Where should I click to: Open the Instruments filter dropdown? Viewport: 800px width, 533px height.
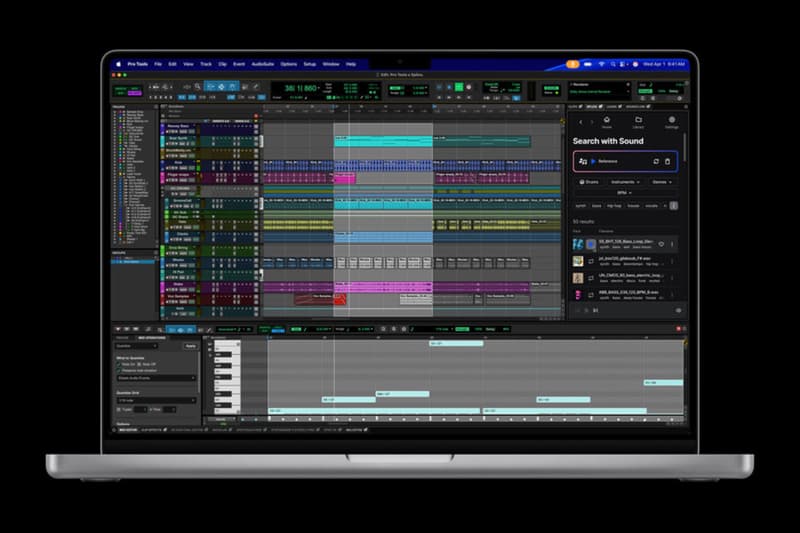(627, 183)
